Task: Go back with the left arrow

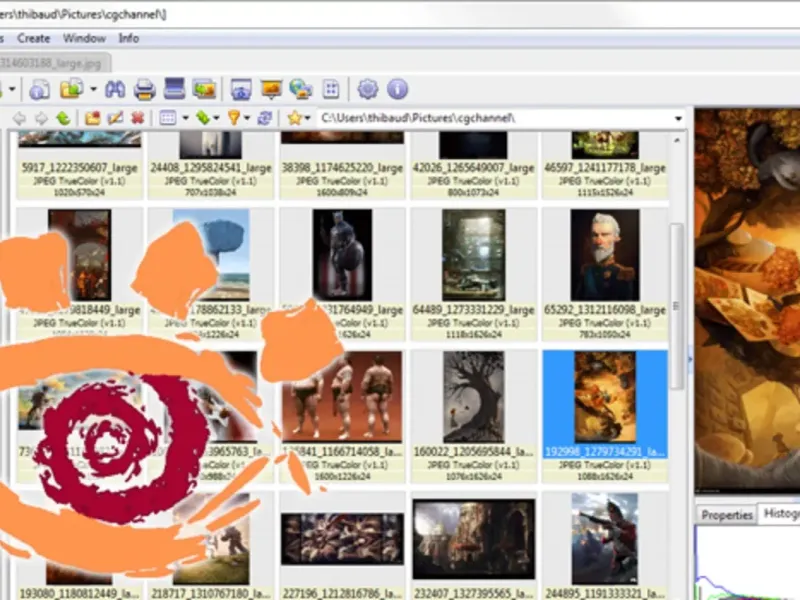Action: 19,118
